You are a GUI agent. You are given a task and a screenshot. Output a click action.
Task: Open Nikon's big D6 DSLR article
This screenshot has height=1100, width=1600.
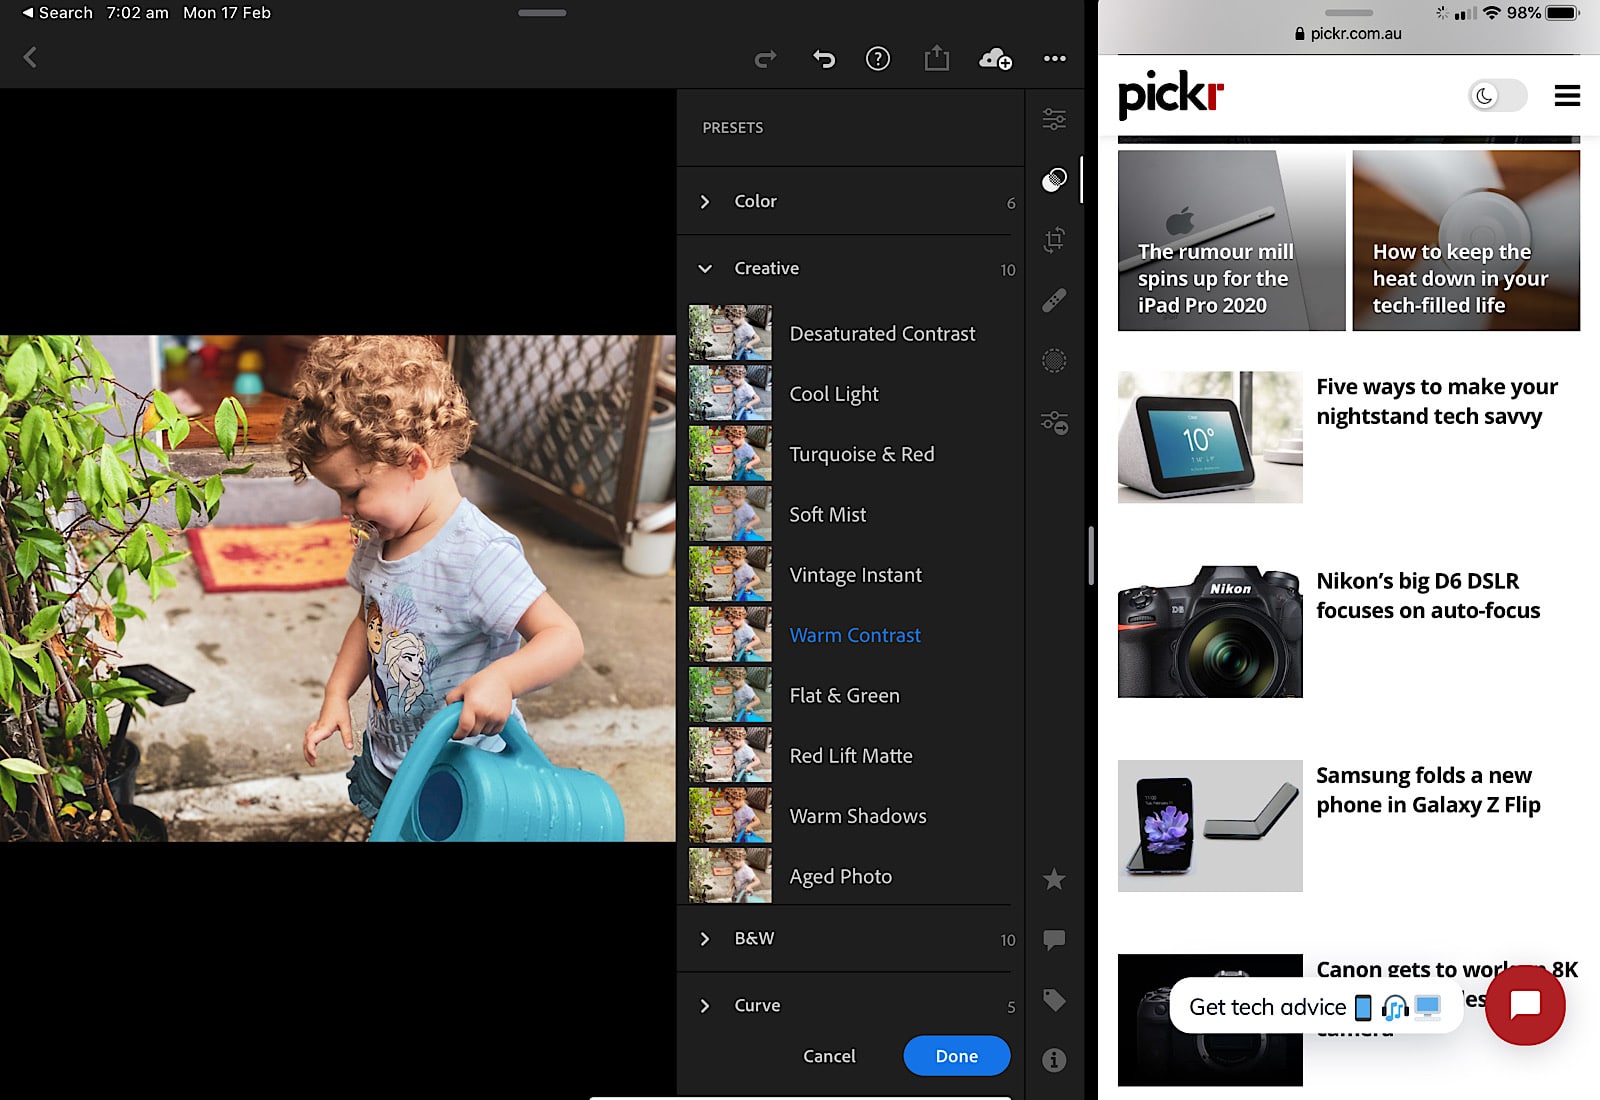[x=1427, y=596]
